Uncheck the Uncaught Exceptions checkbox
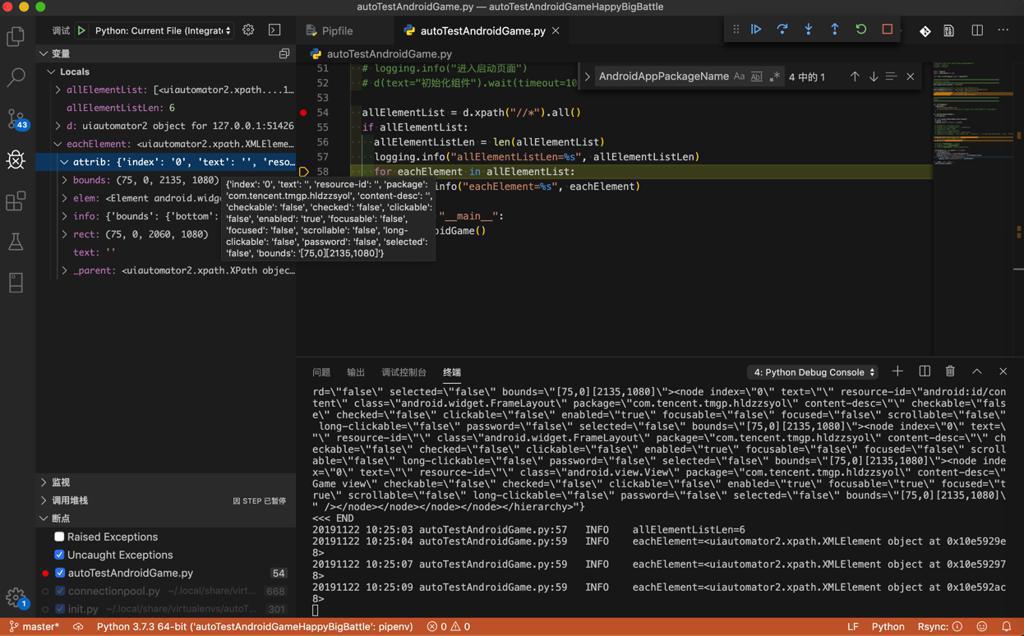 pyautogui.click(x=60, y=555)
